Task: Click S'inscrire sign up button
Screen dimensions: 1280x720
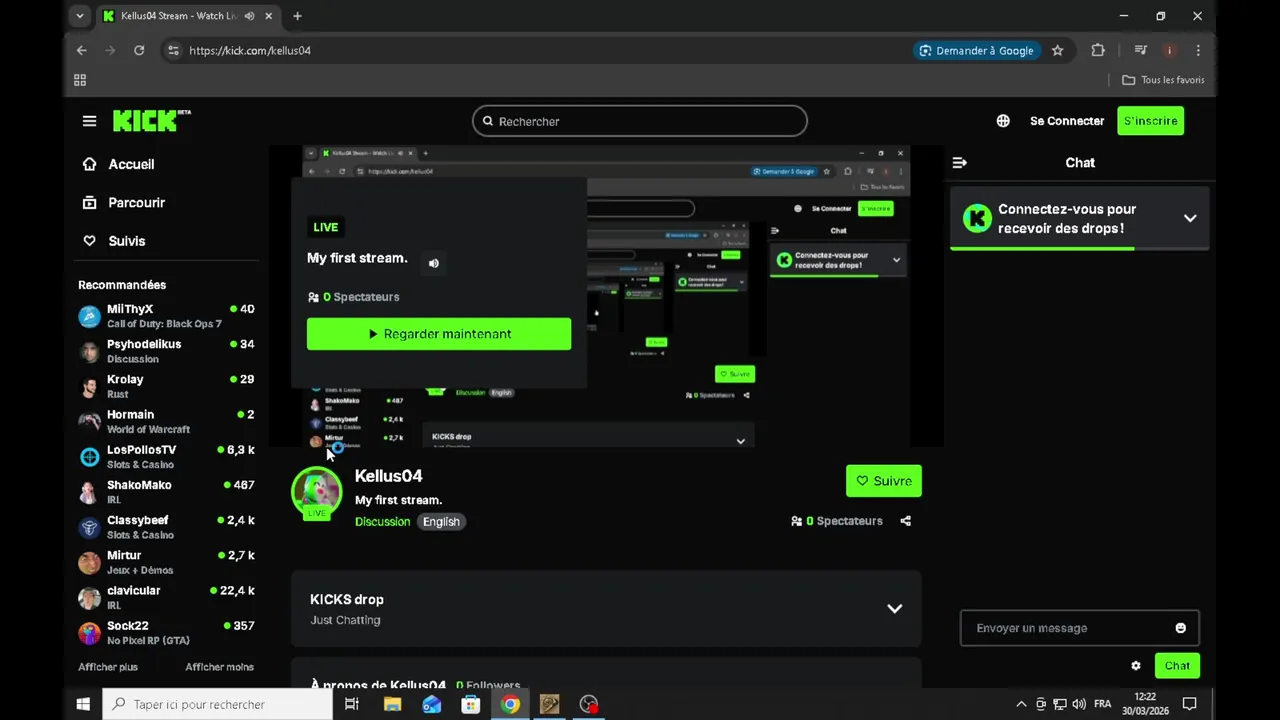Action: click(x=1151, y=121)
